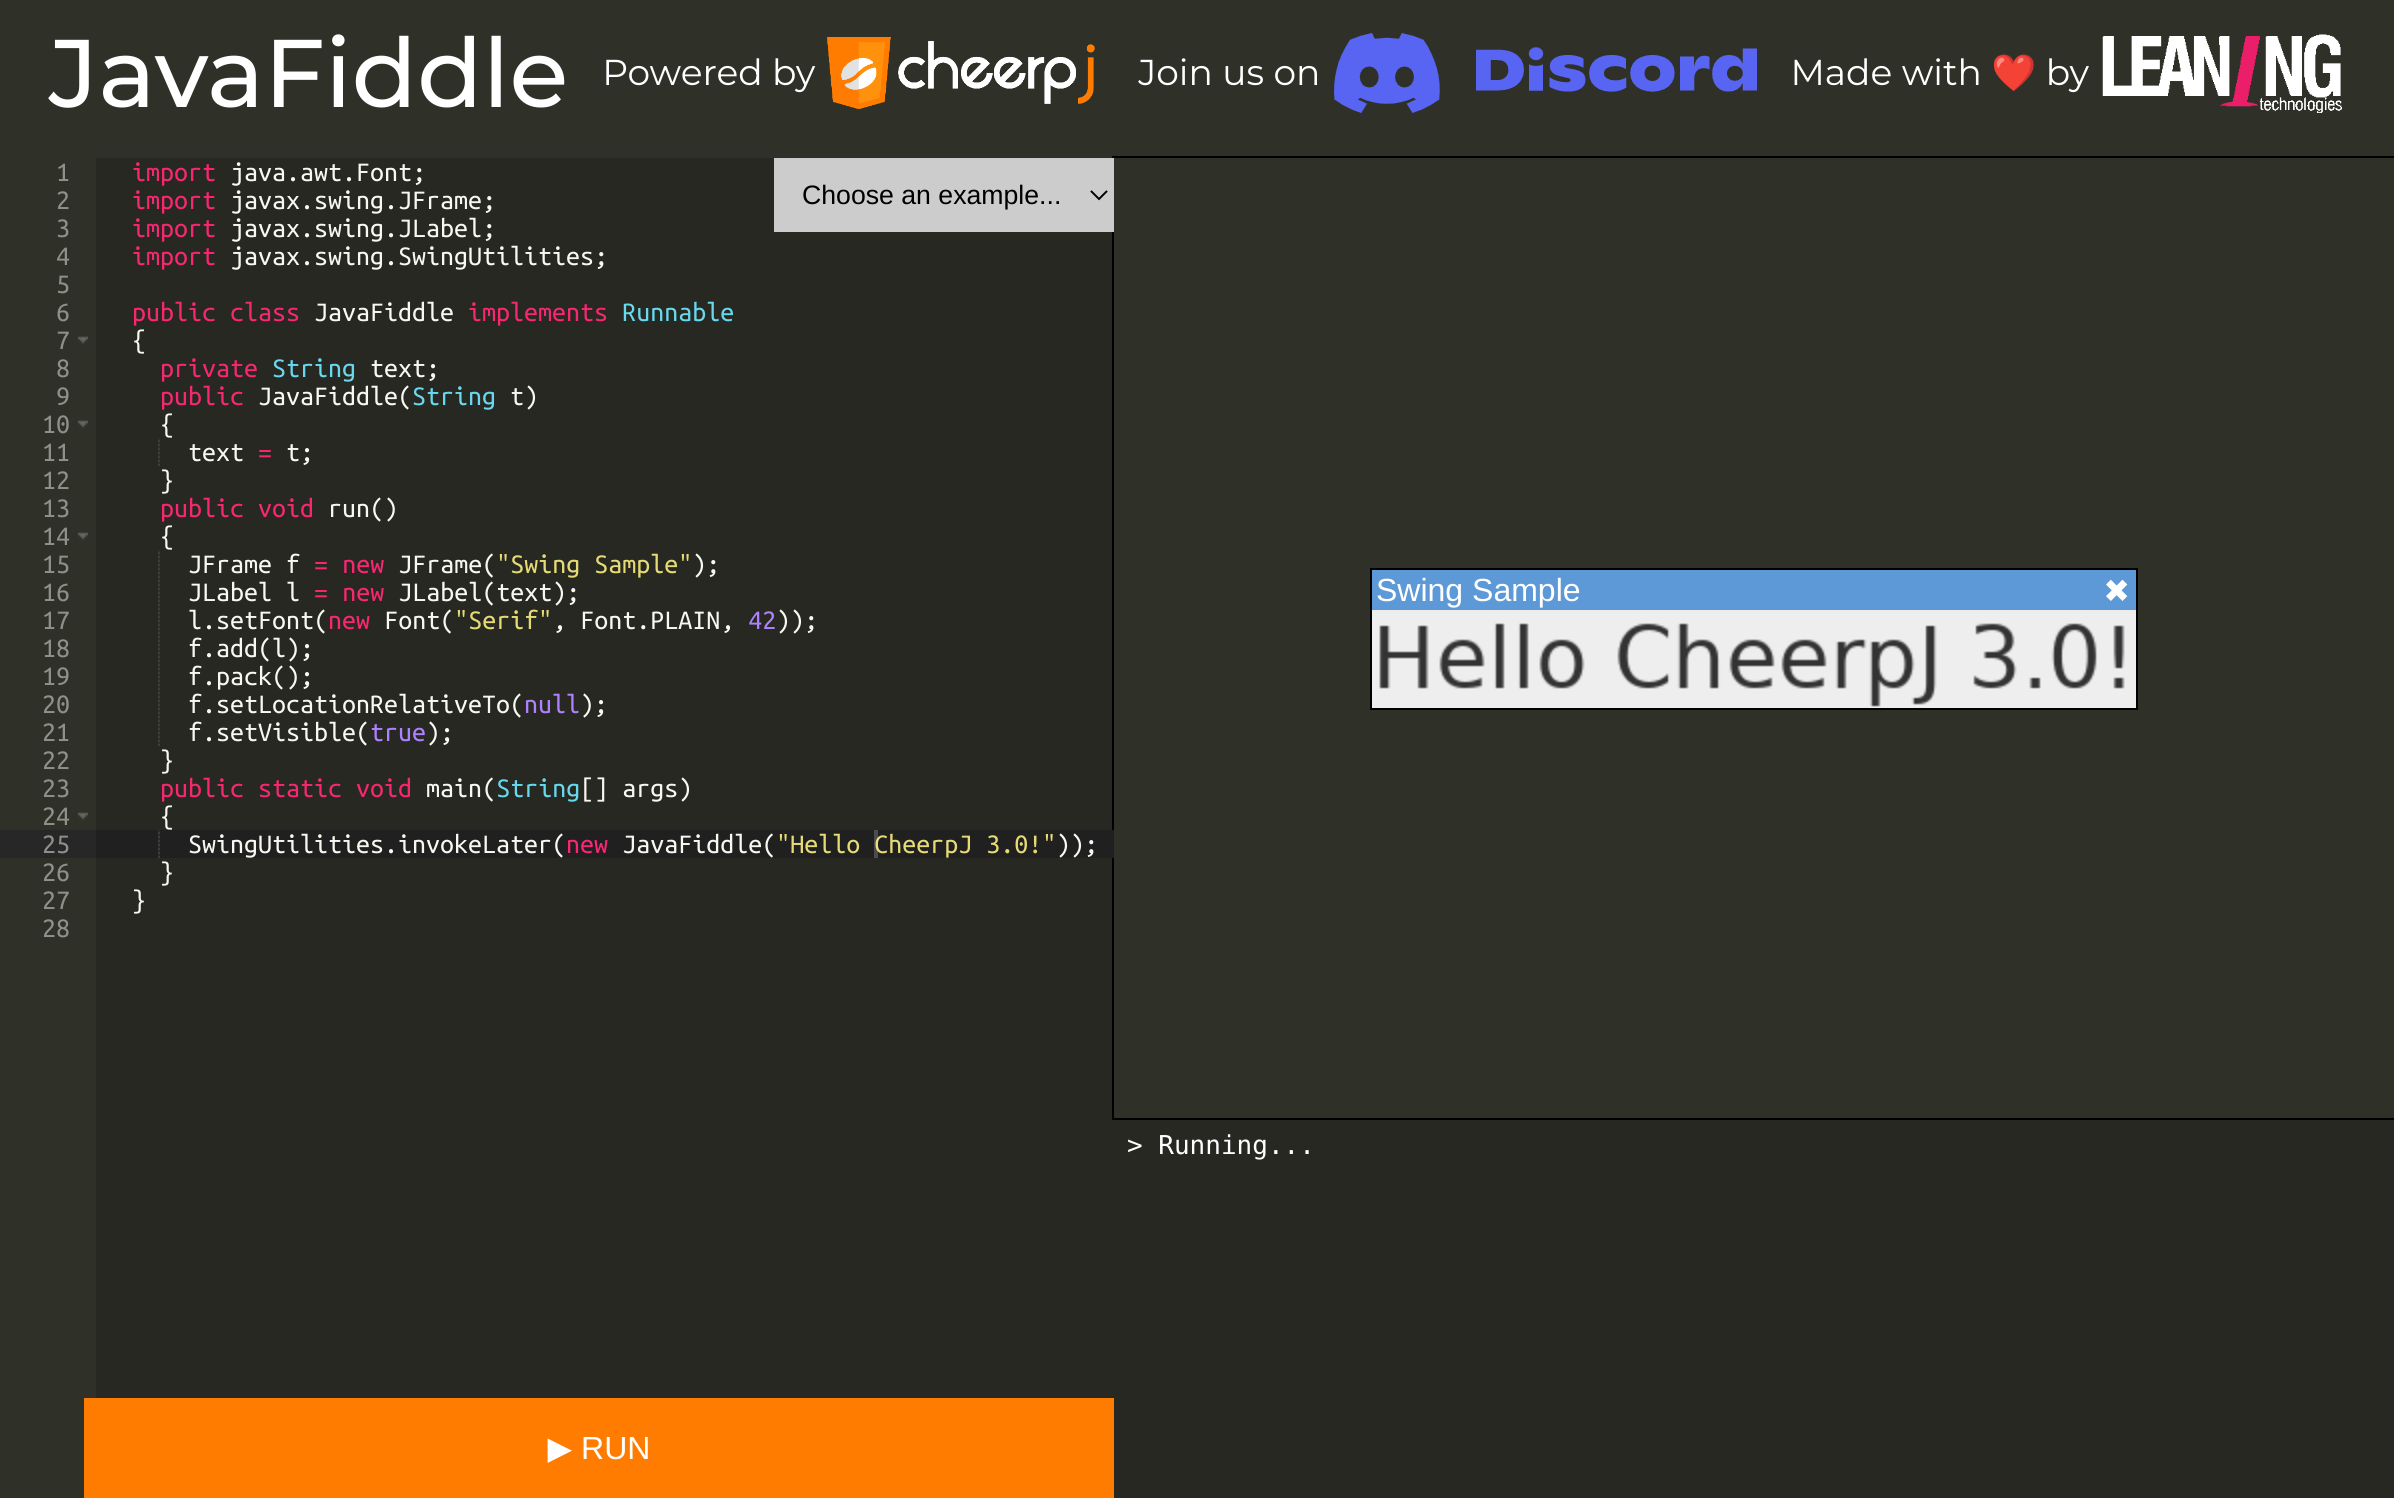Collapse the code block at line 7
2394x1498 pixels.
(82, 340)
